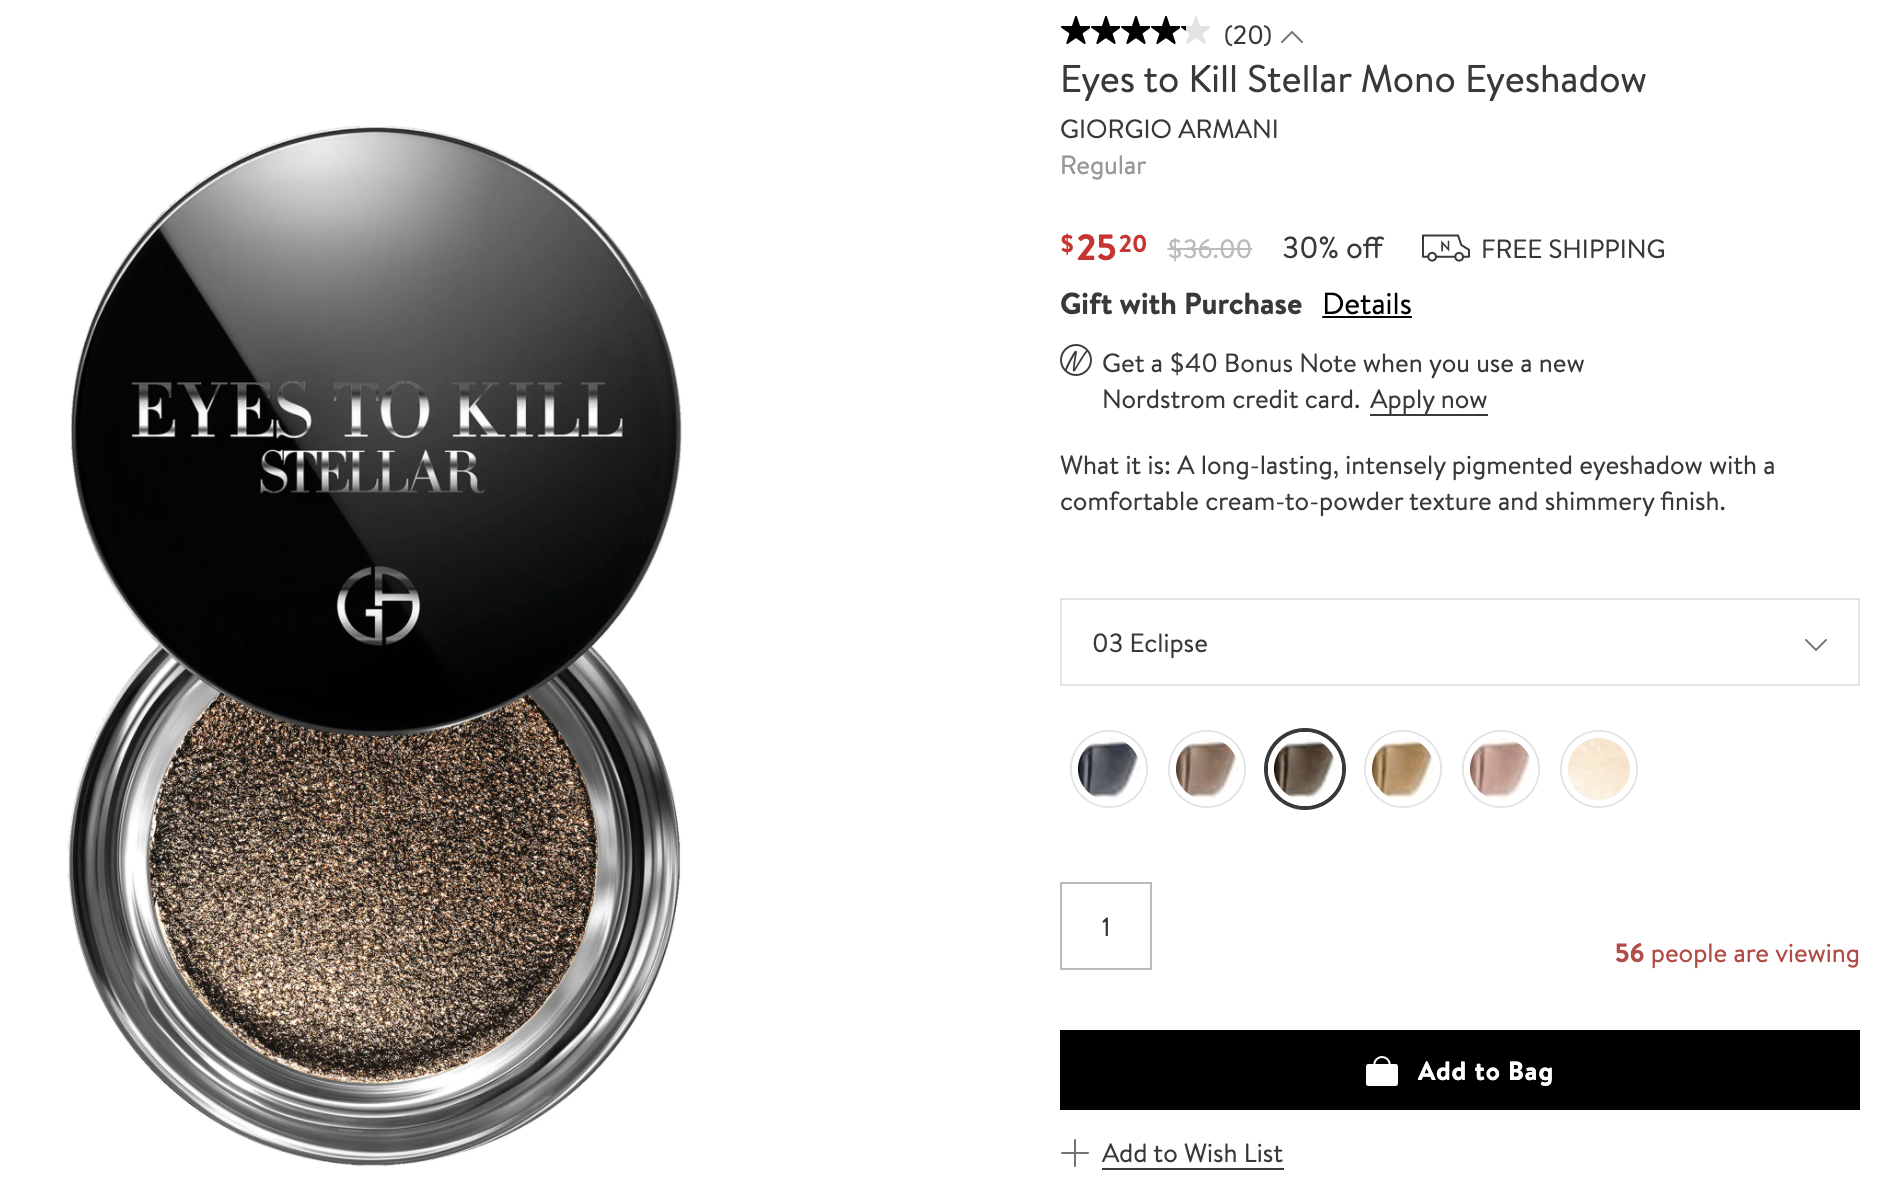Click the star rating icons
The height and width of the screenshot is (1186, 1888).
1135,32
